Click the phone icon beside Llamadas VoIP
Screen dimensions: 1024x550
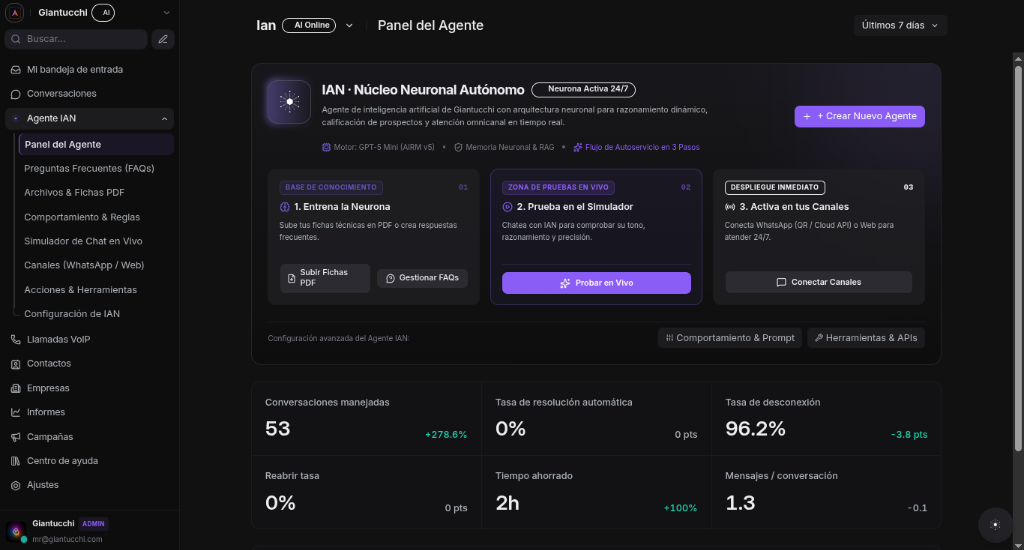click(x=16, y=340)
